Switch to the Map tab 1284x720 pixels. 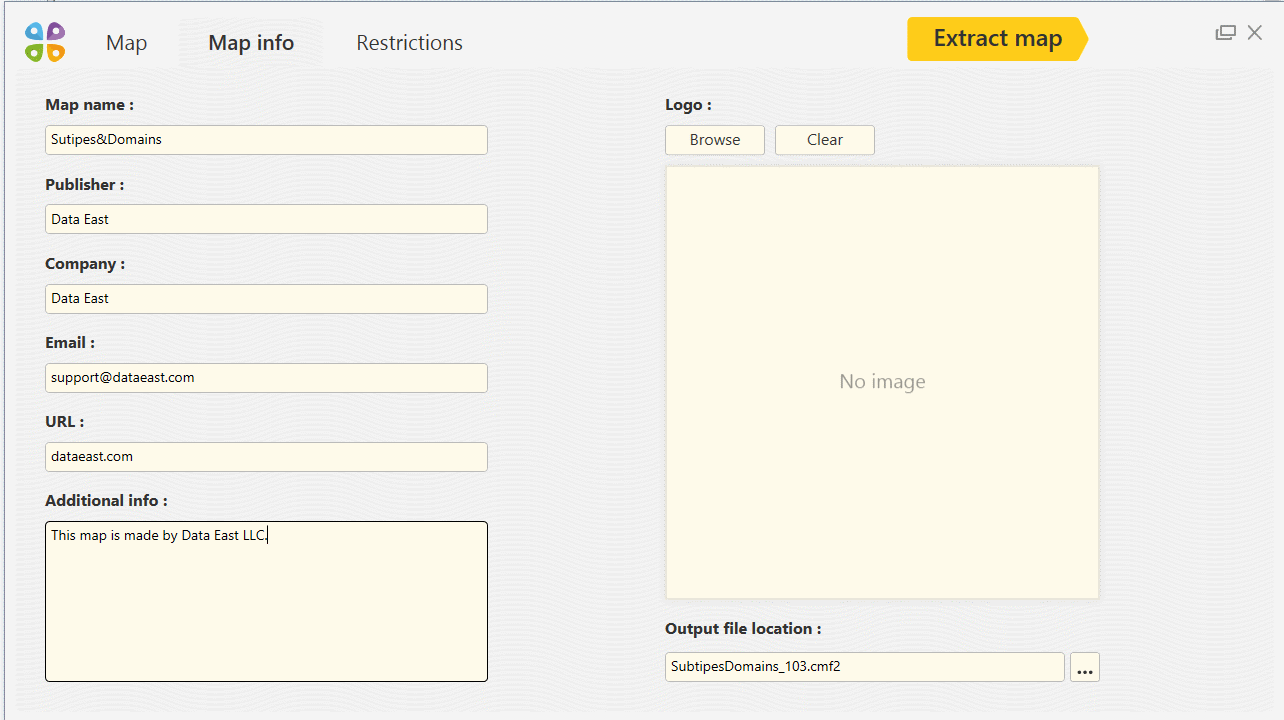tap(126, 42)
